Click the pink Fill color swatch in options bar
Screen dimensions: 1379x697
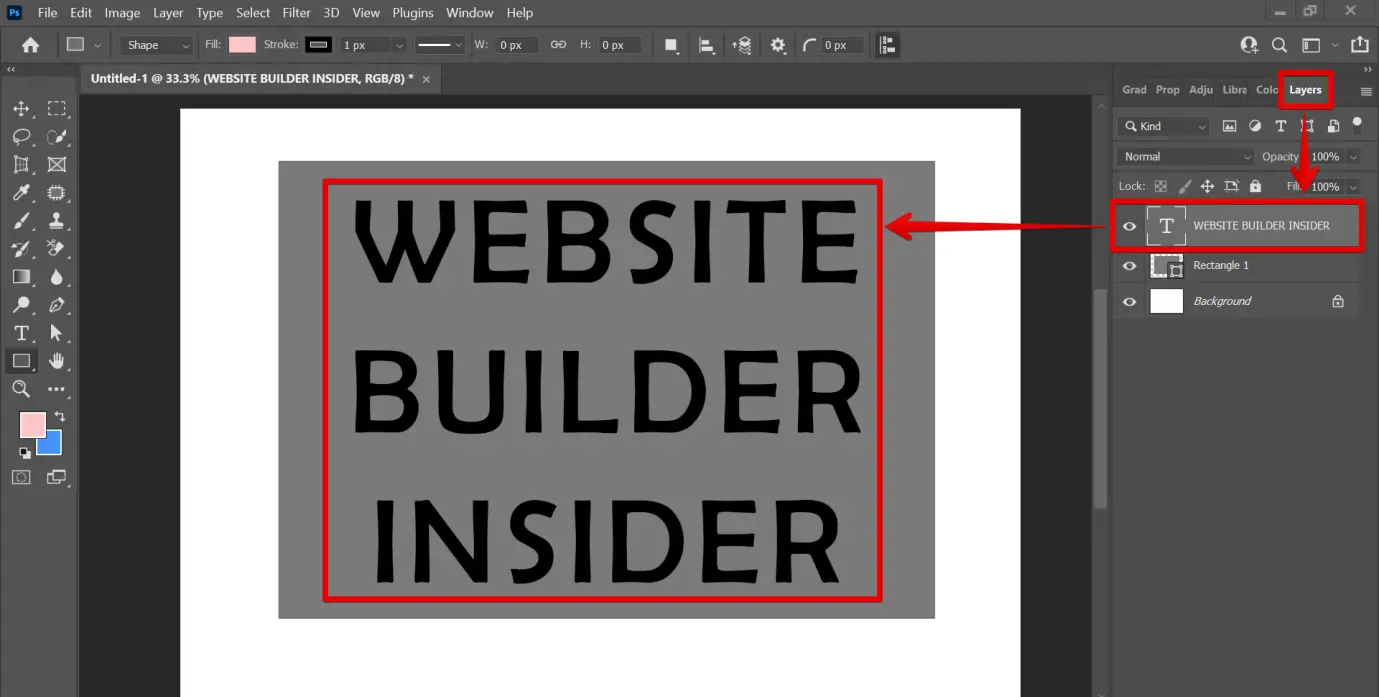(241, 44)
